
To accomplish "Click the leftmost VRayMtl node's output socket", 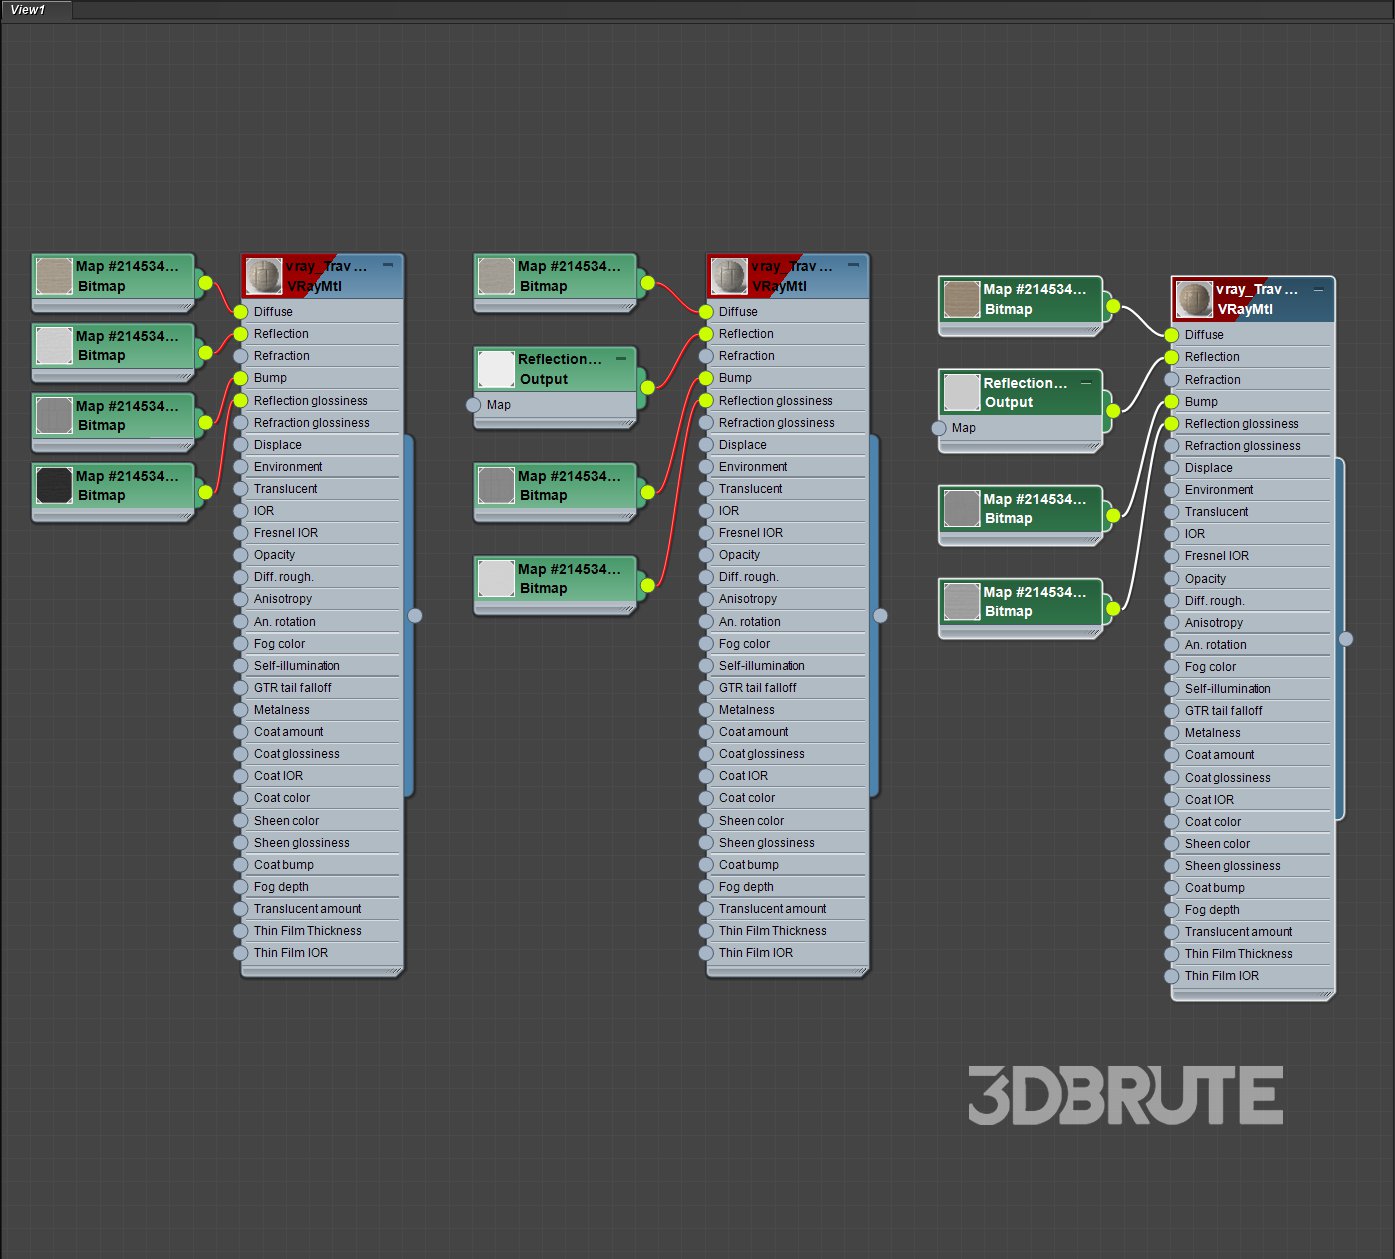I will tap(415, 616).
